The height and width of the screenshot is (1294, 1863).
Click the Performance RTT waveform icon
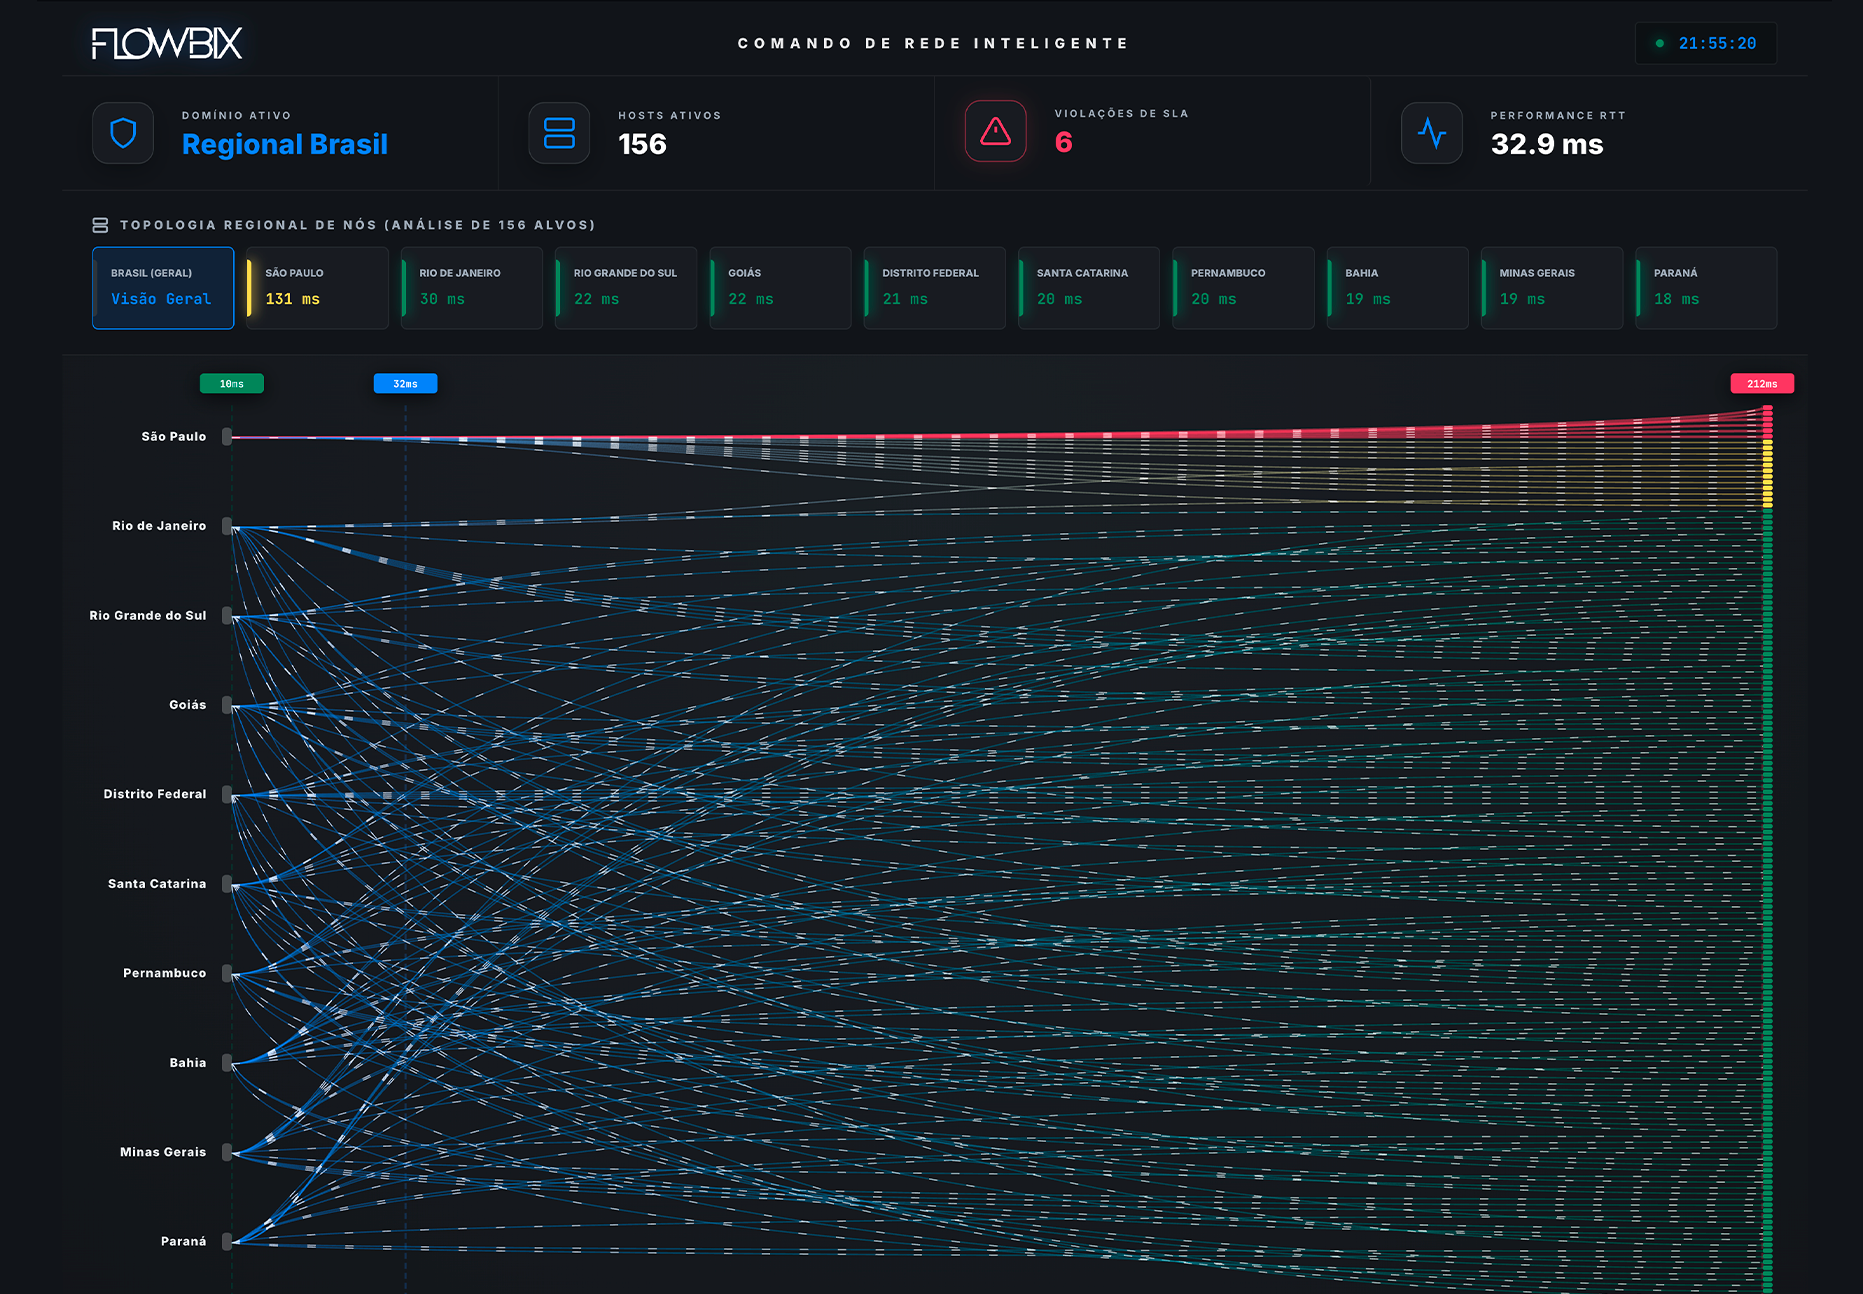(1432, 131)
